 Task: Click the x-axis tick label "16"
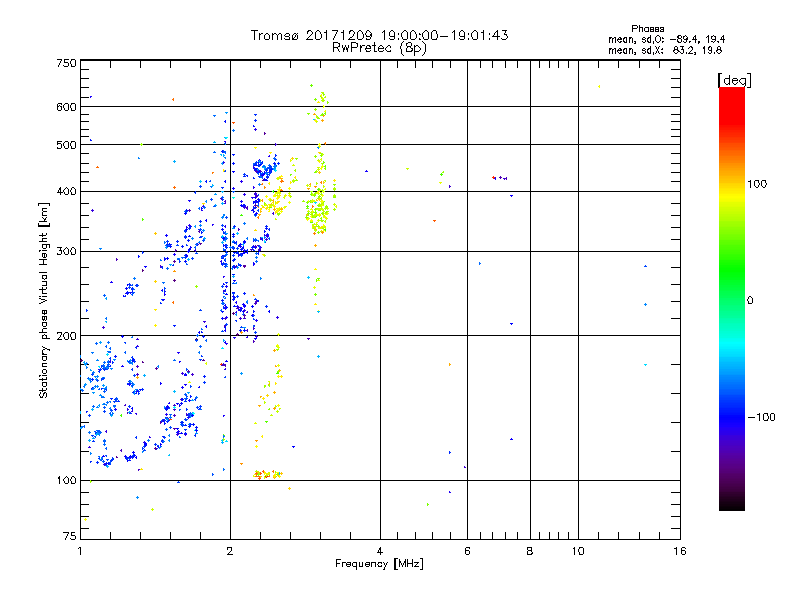click(680, 551)
